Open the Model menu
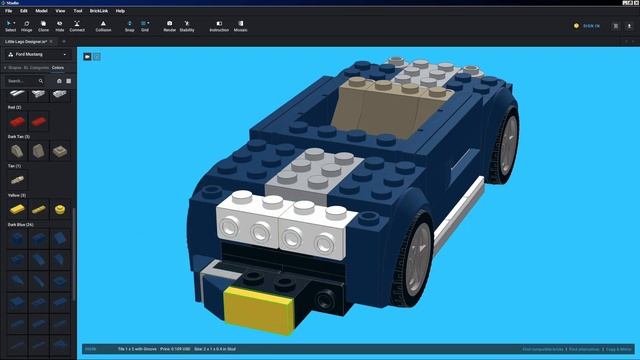Screen dimensions: 640x360 coord(41,11)
